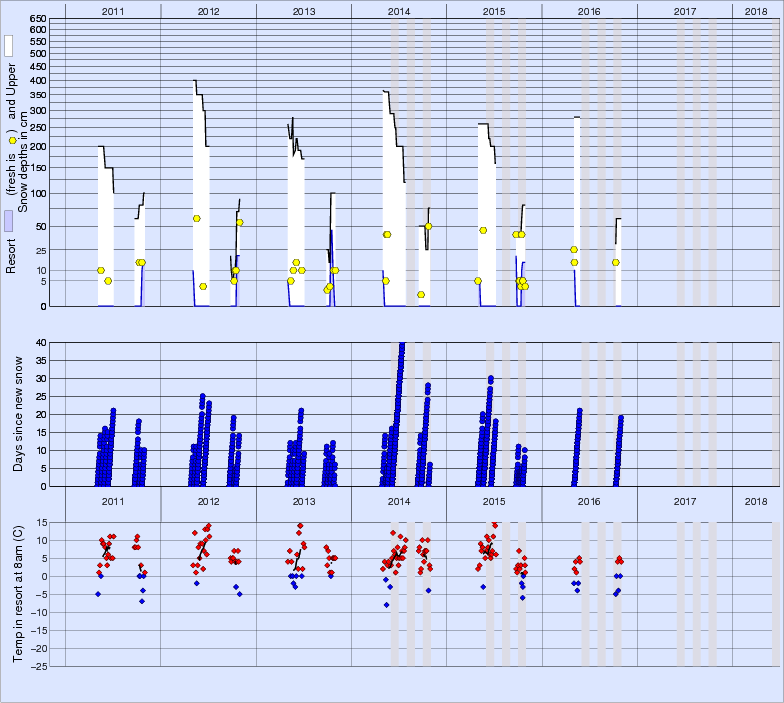
Task: Select 2014 label above the temperature chart
Action: tap(399, 500)
